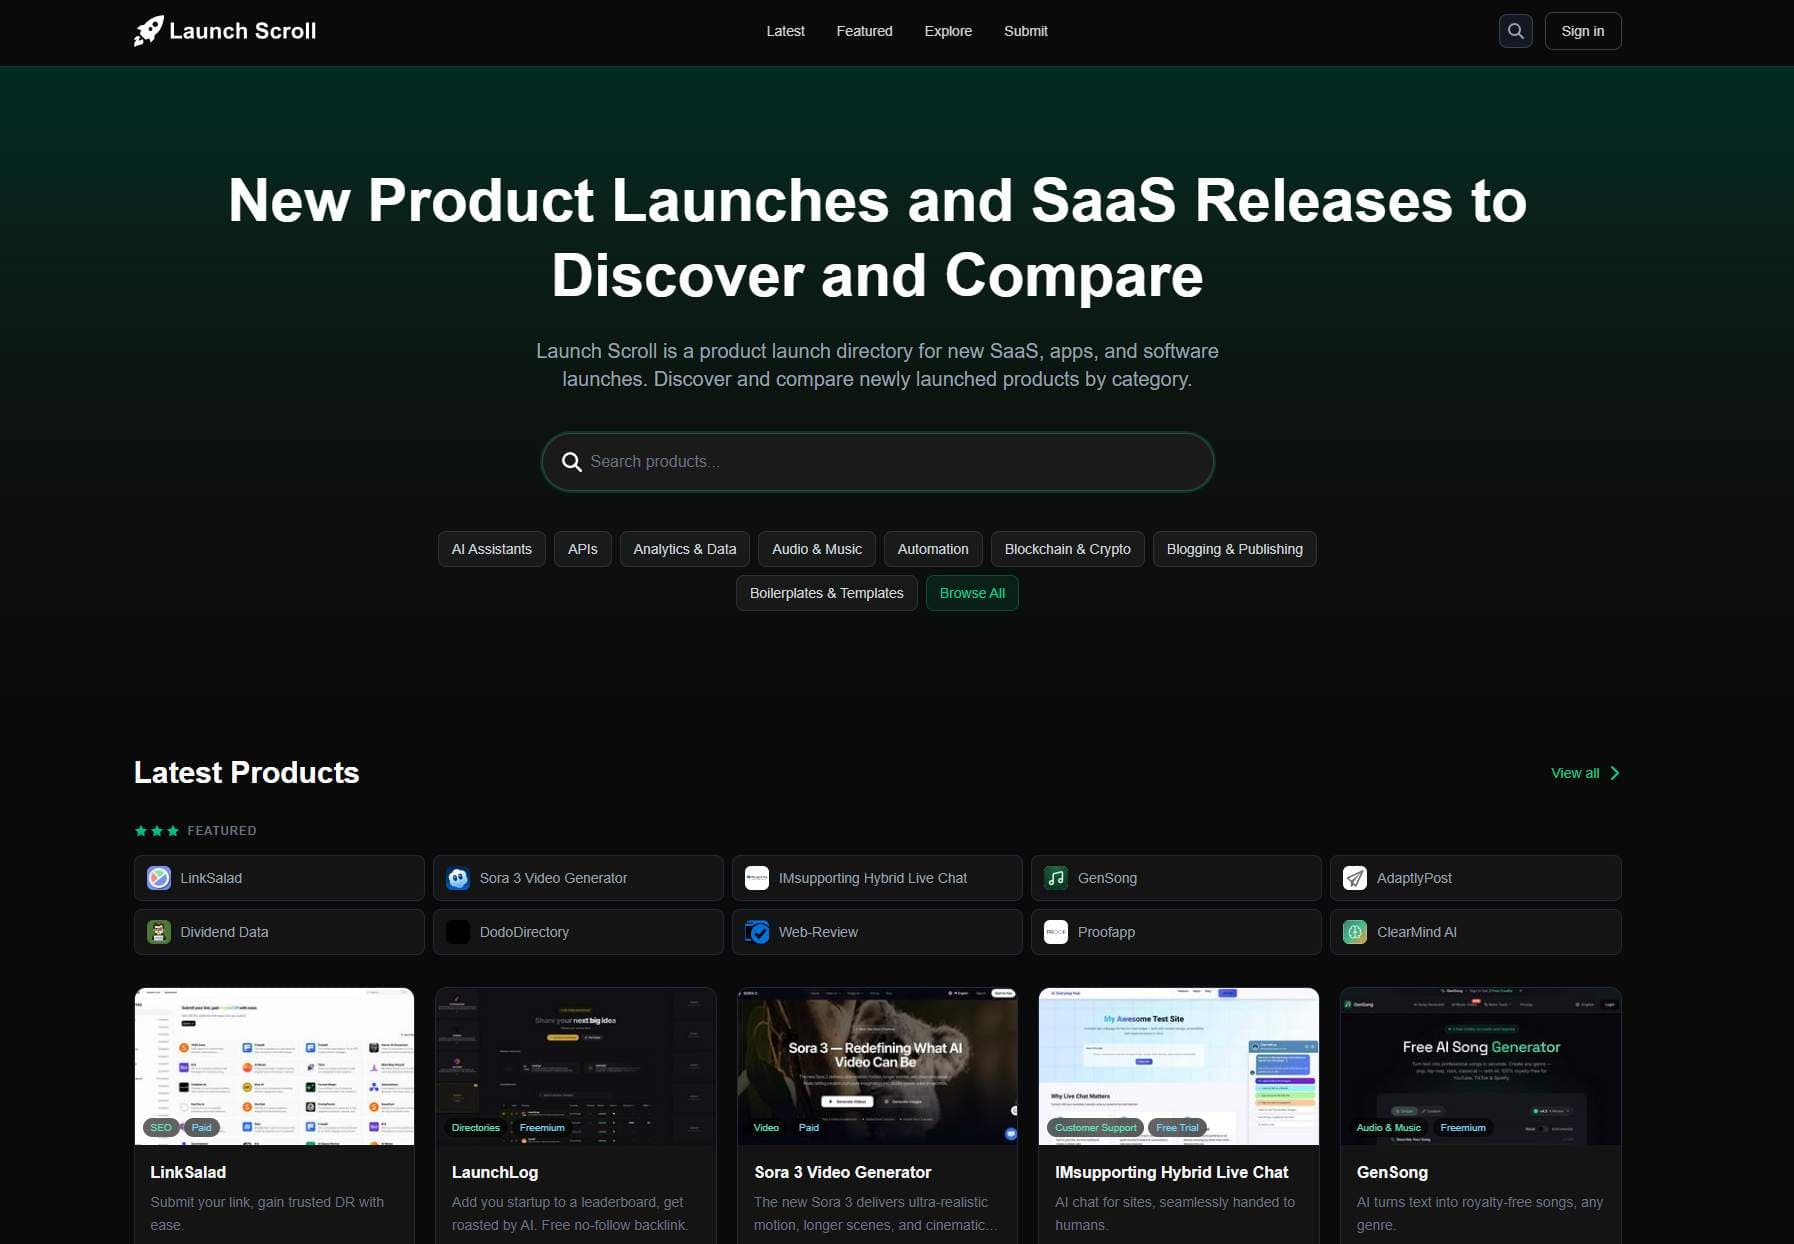Toggle the Automation category filter
Image resolution: width=1794 pixels, height=1244 pixels.
point(932,549)
